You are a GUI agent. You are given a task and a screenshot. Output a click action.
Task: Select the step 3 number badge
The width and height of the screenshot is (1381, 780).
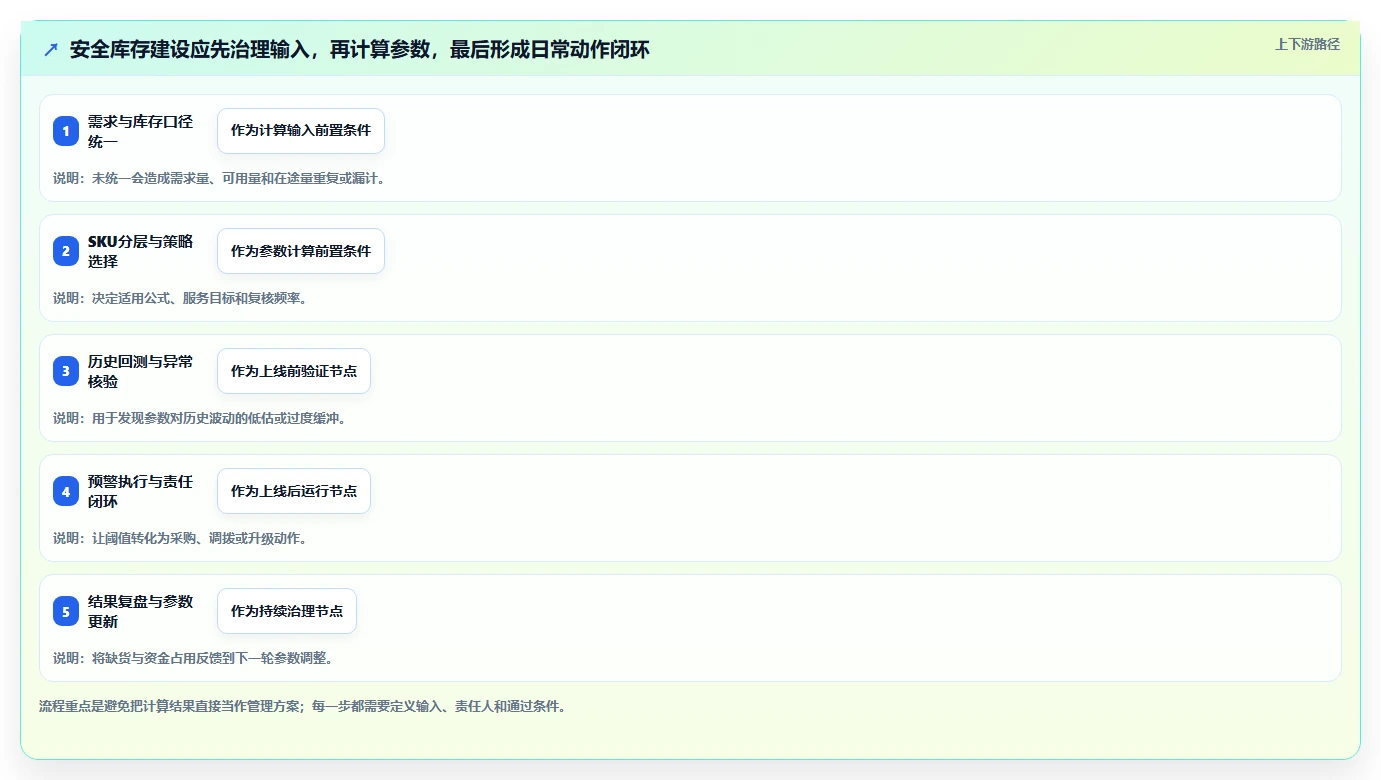point(66,371)
